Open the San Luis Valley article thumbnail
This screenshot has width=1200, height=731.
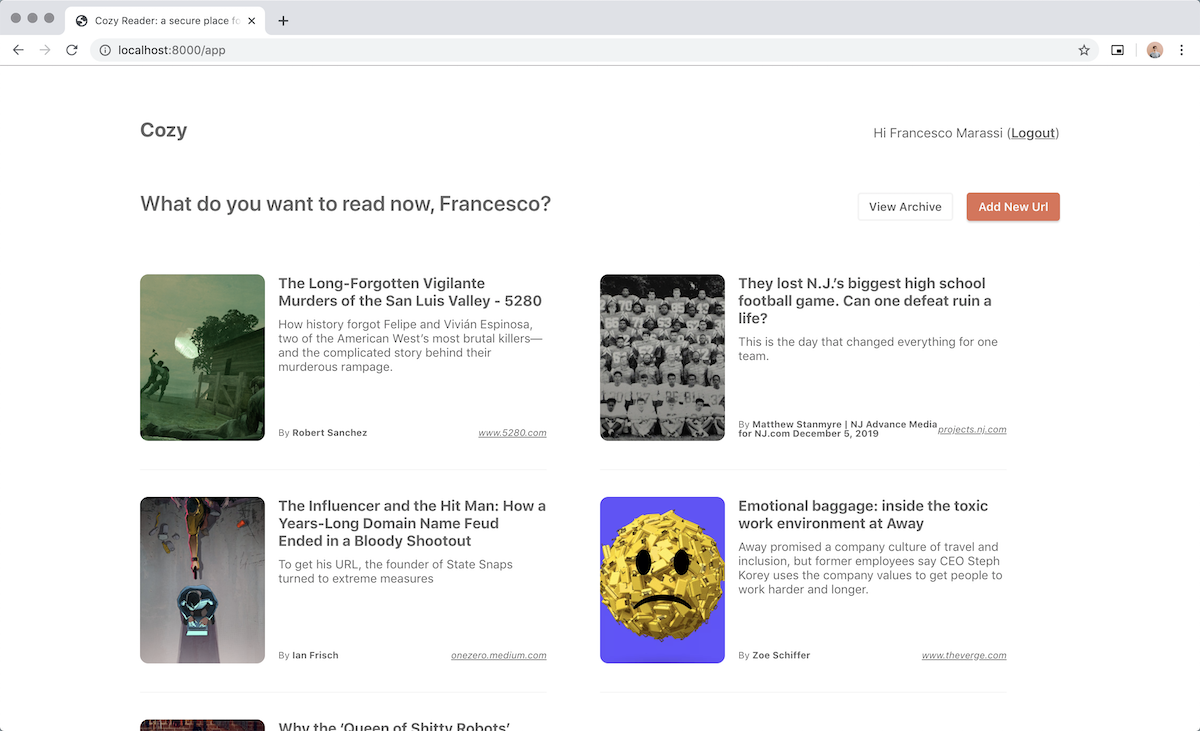point(202,357)
